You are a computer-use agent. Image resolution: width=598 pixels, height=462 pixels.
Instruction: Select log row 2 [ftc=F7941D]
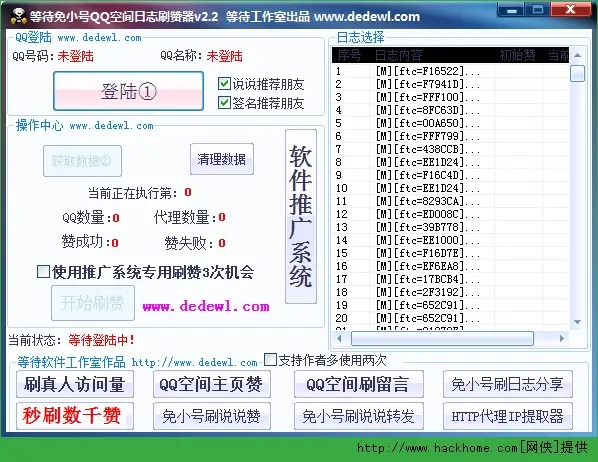pyautogui.click(x=451, y=84)
